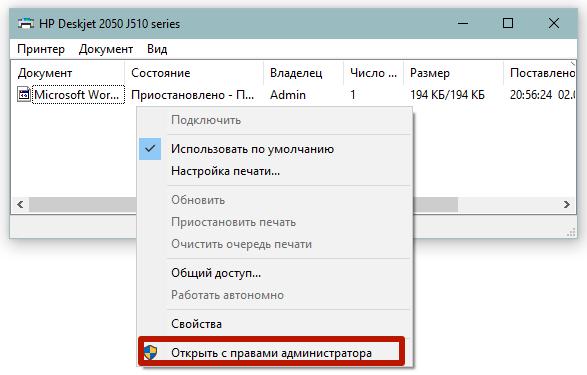
Task: Click Приостановить печать entry
Action: tap(275, 222)
